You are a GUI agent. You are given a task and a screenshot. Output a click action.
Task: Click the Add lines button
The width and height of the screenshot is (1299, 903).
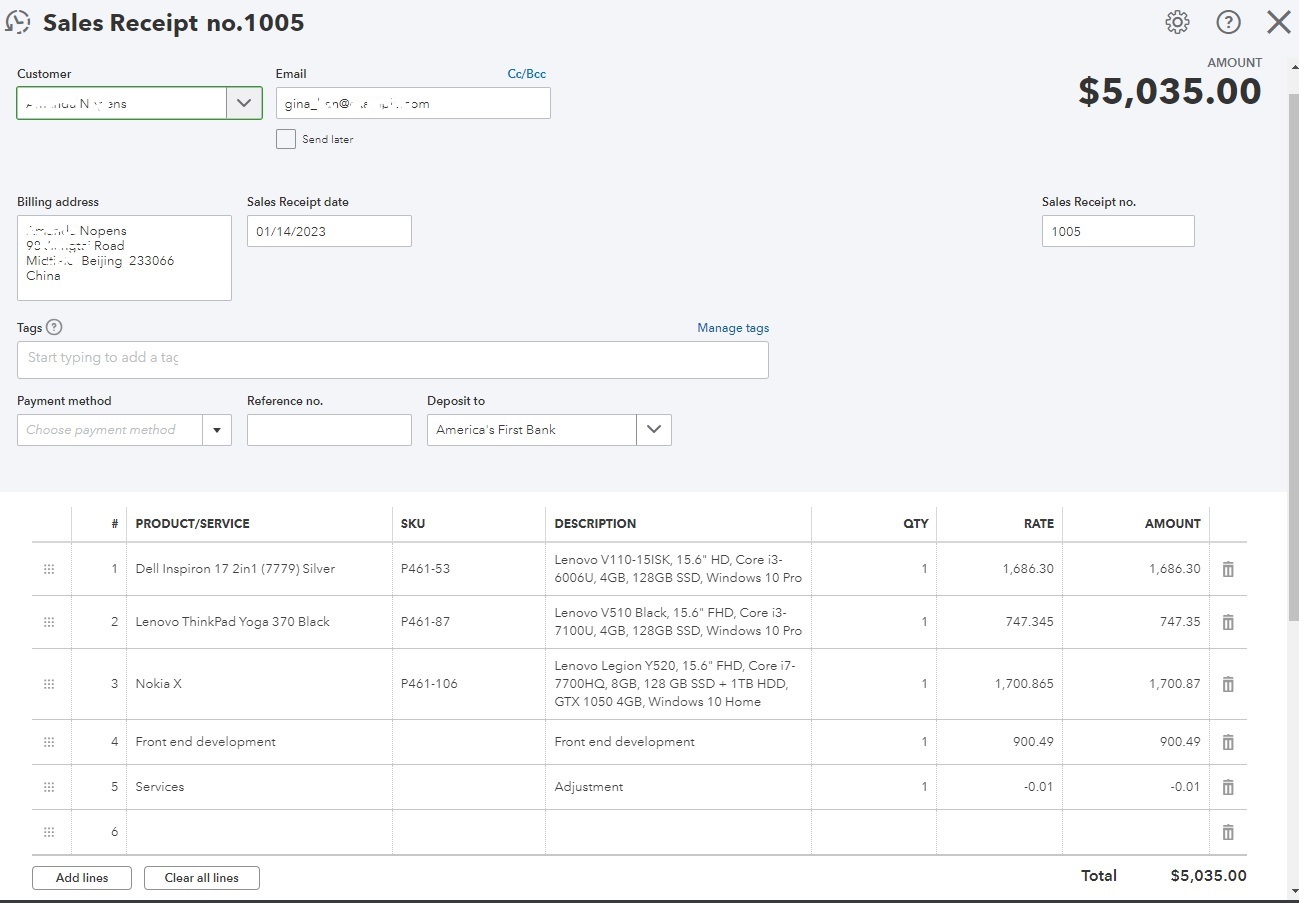coord(82,878)
